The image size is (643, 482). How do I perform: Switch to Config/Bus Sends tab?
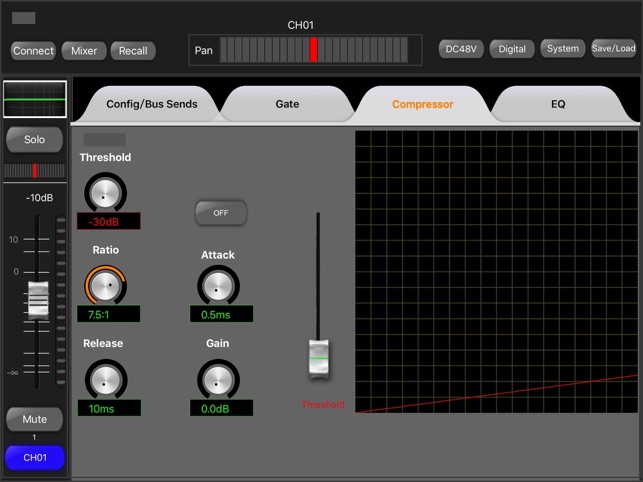coord(152,104)
